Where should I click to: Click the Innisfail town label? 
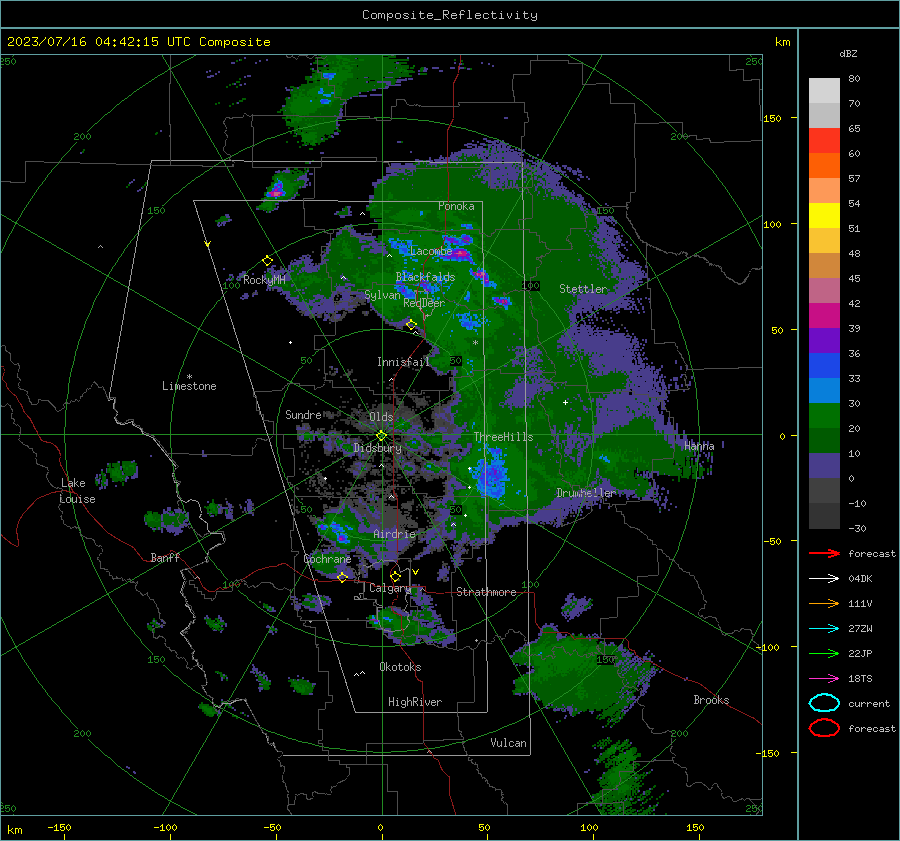point(403,362)
